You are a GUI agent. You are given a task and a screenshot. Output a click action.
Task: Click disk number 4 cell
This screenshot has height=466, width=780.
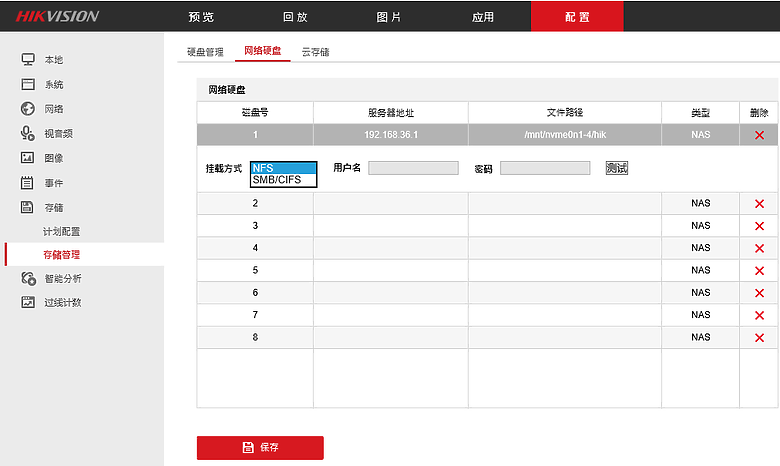(255, 248)
